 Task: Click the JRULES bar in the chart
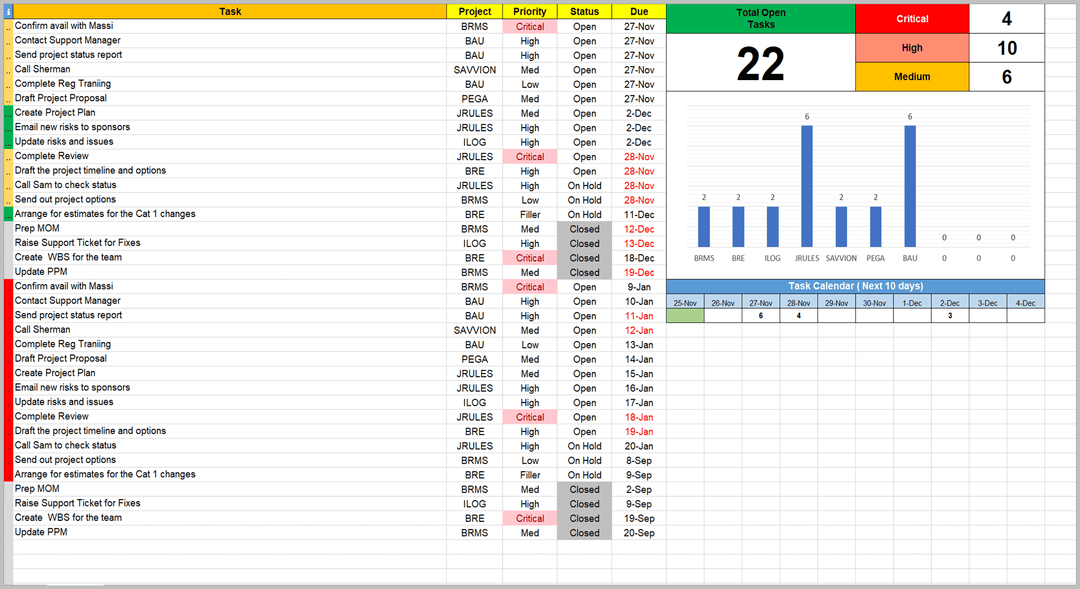pos(806,186)
